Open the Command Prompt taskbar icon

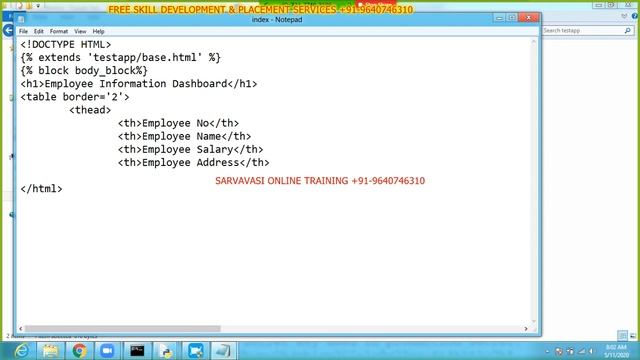tap(137, 351)
